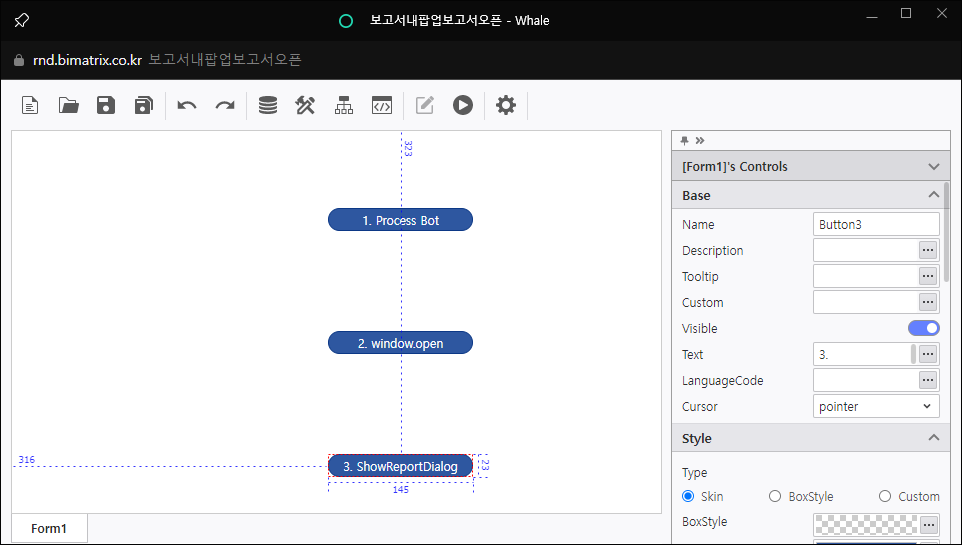
Task: Switch to the Form1 tab
Action: pos(49,528)
